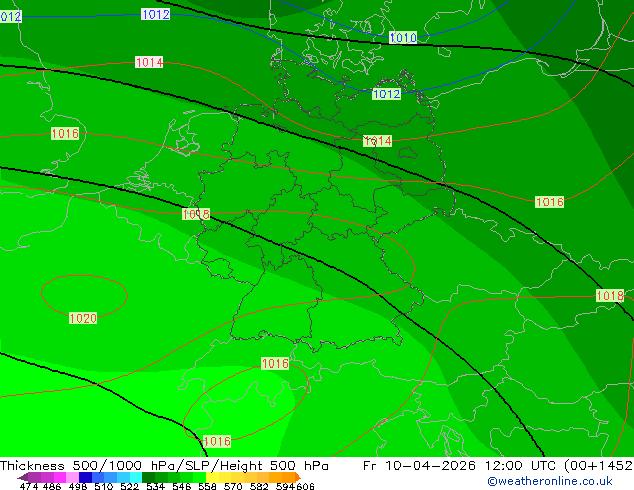Image resolution: width=634 pixels, height=490 pixels.
Task: Click the 594 legend value
Action: tap(285, 486)
